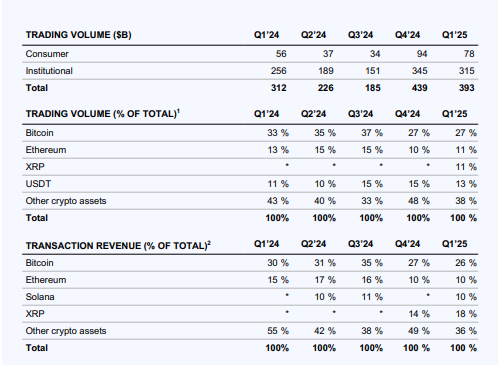Viewport: 498px width, 365px height.
Task: Select Consumer volume 94 for Q4'24
Action: (x=422, y=54)
